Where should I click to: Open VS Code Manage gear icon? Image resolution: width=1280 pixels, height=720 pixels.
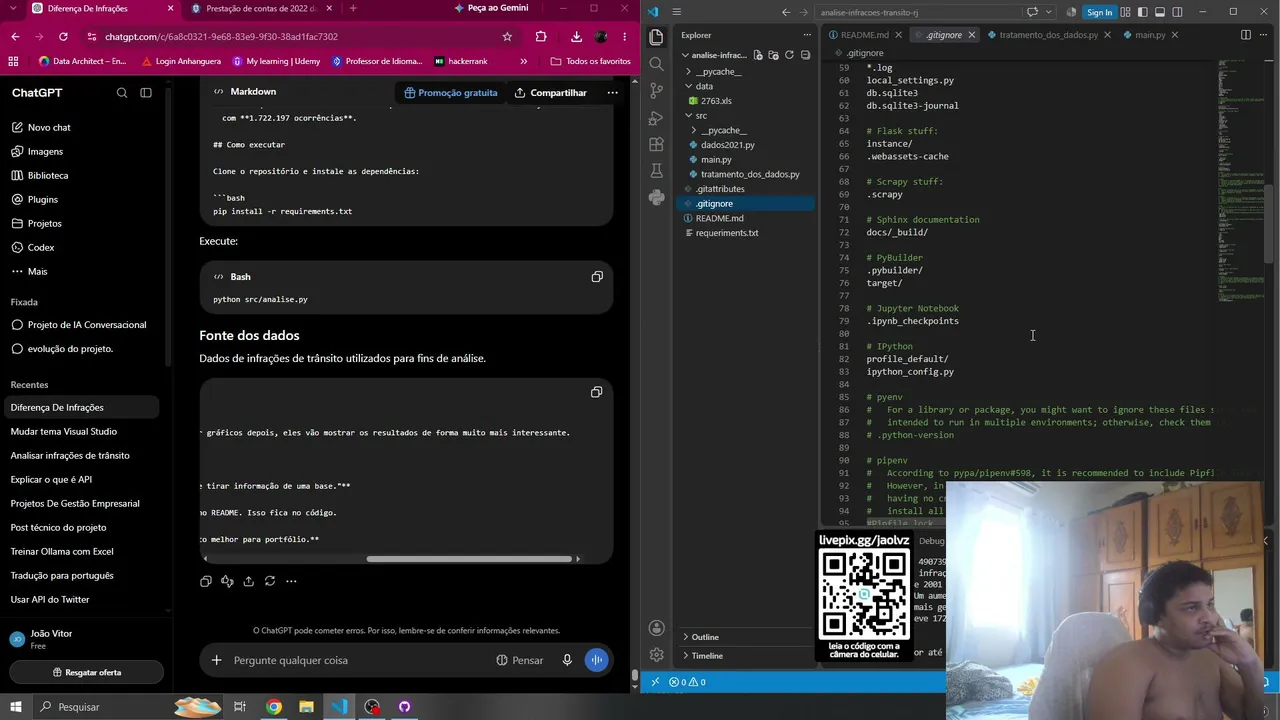coord(656,655)
